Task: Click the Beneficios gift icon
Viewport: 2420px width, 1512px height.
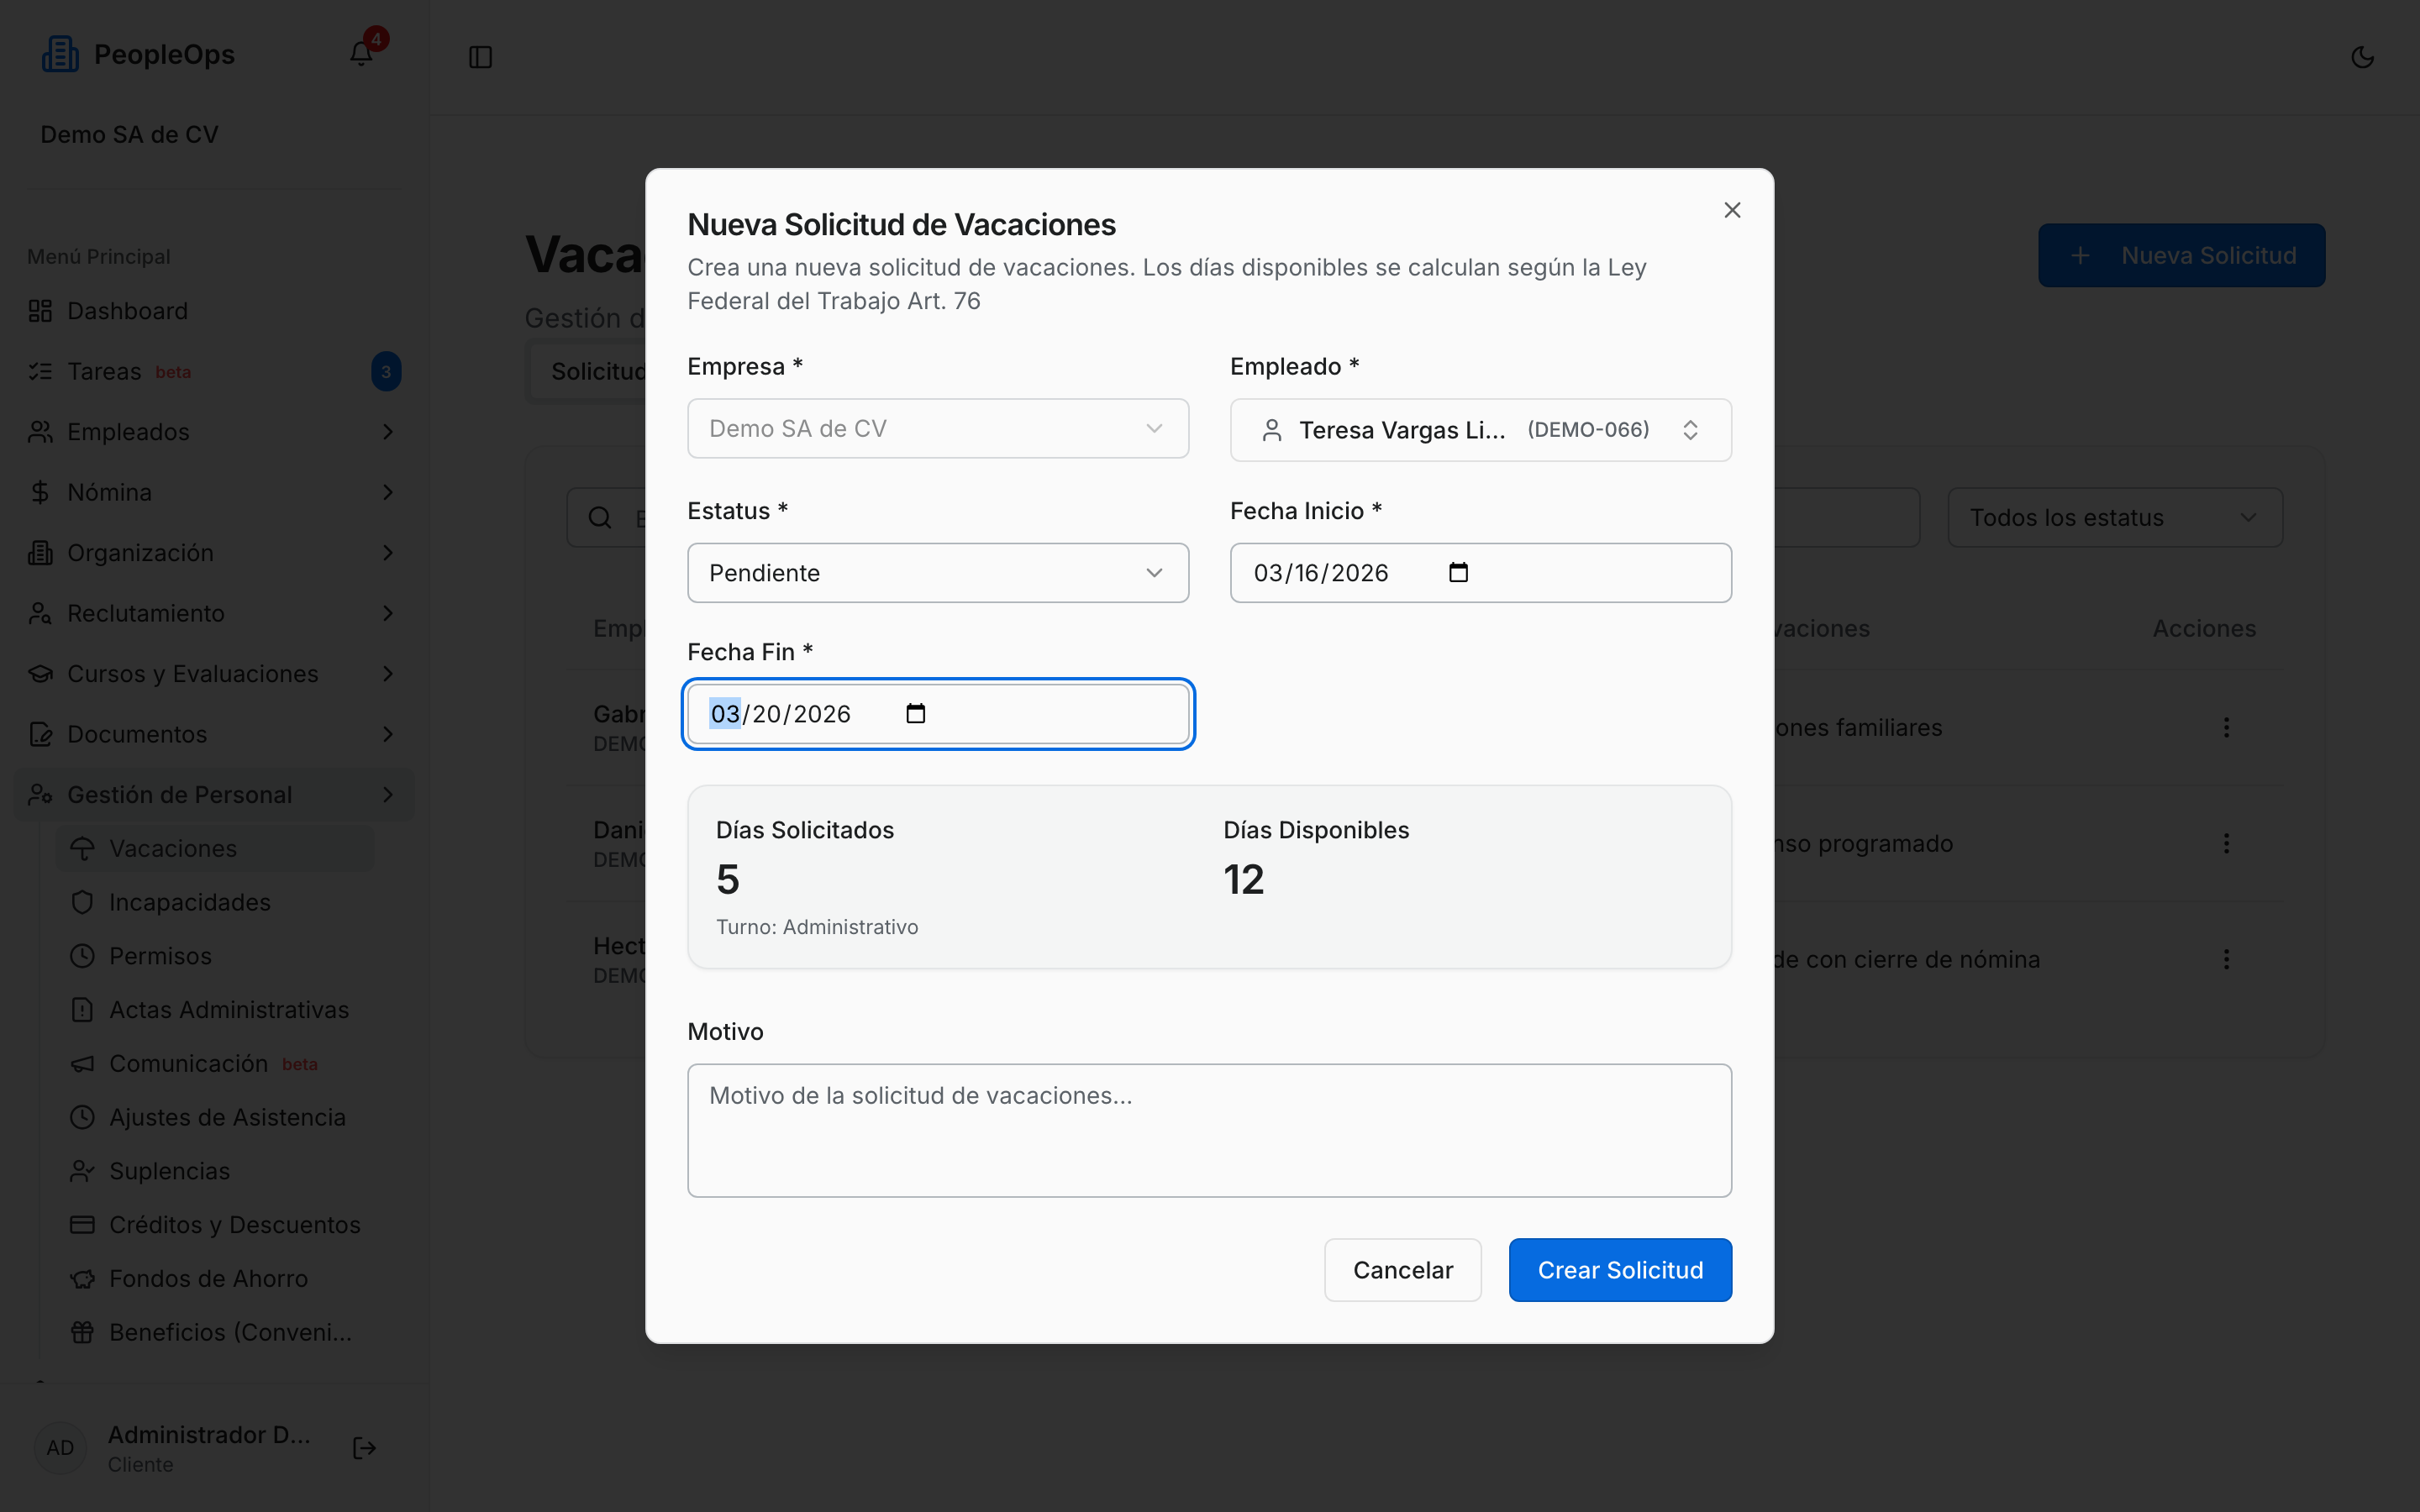Action: [82, 1333]
